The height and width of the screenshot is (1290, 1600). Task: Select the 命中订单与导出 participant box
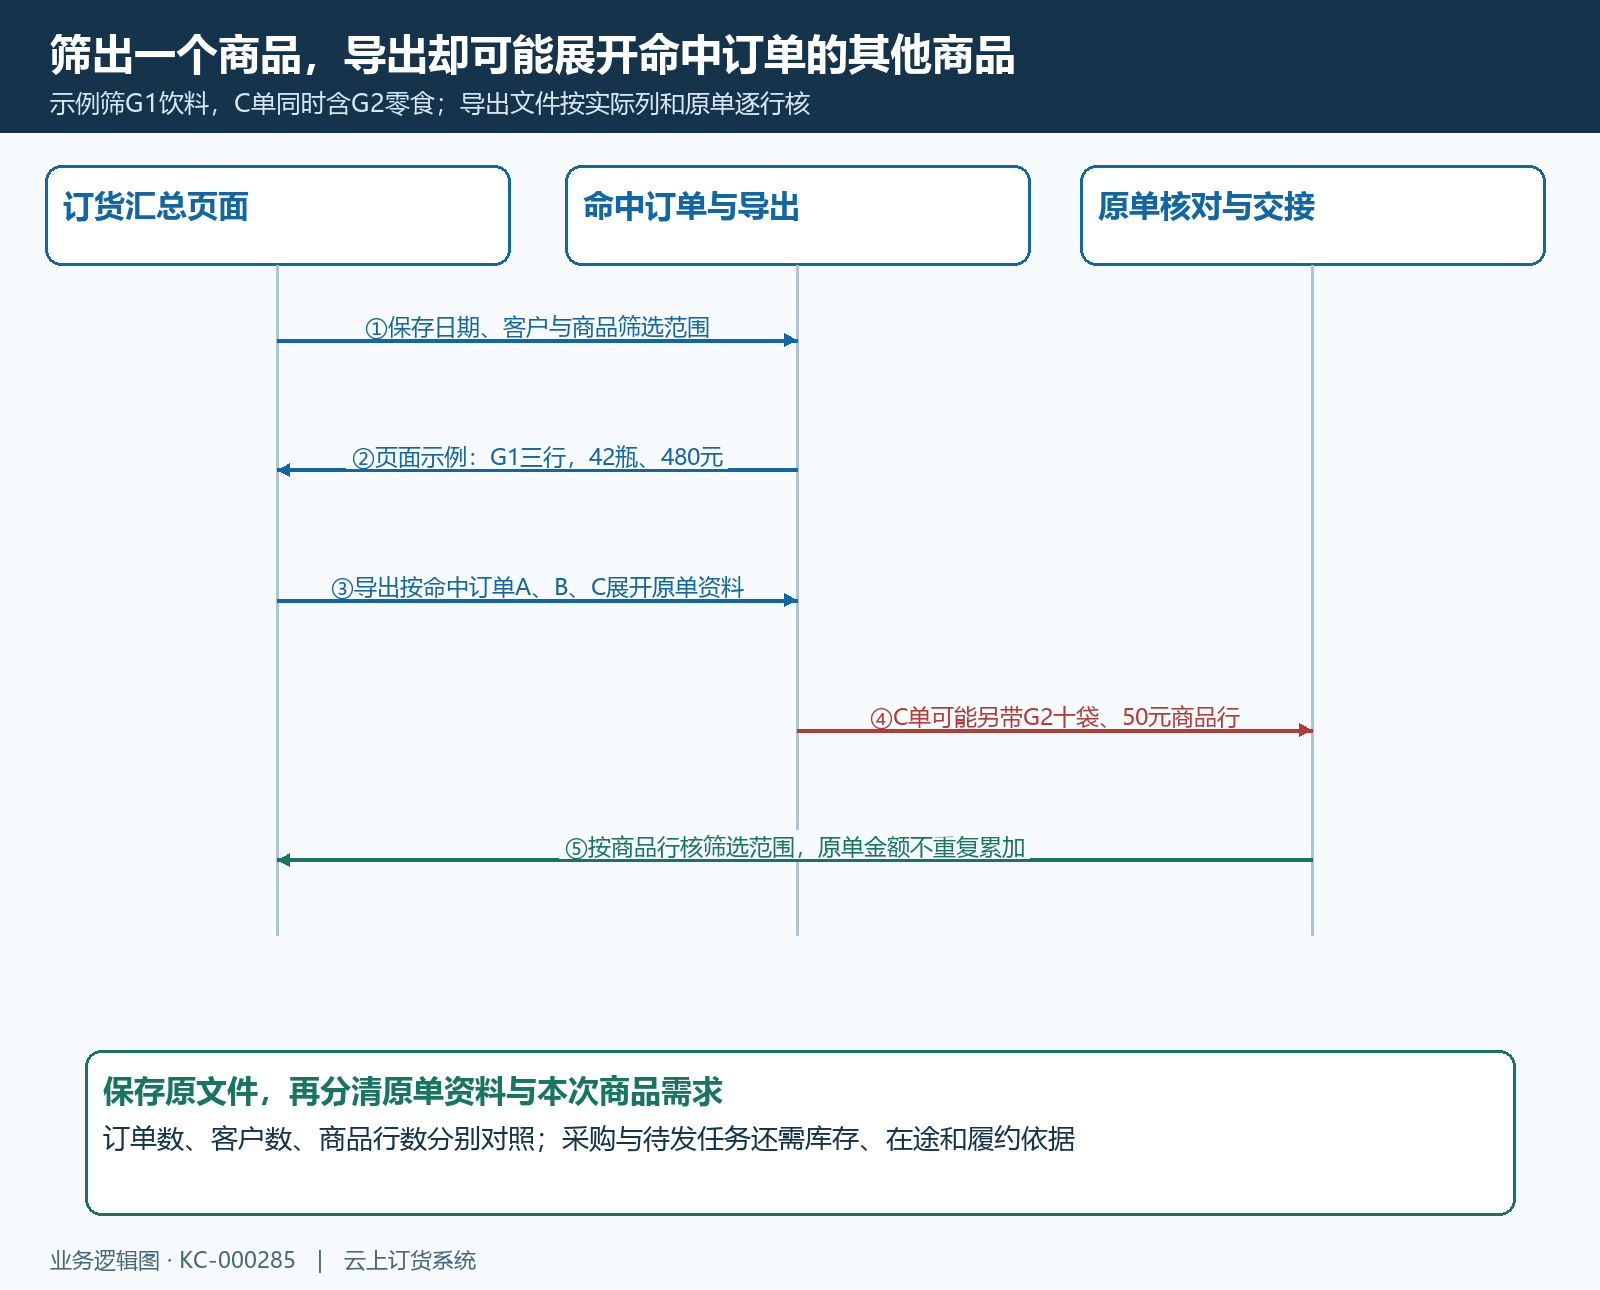tap(798, 216)
